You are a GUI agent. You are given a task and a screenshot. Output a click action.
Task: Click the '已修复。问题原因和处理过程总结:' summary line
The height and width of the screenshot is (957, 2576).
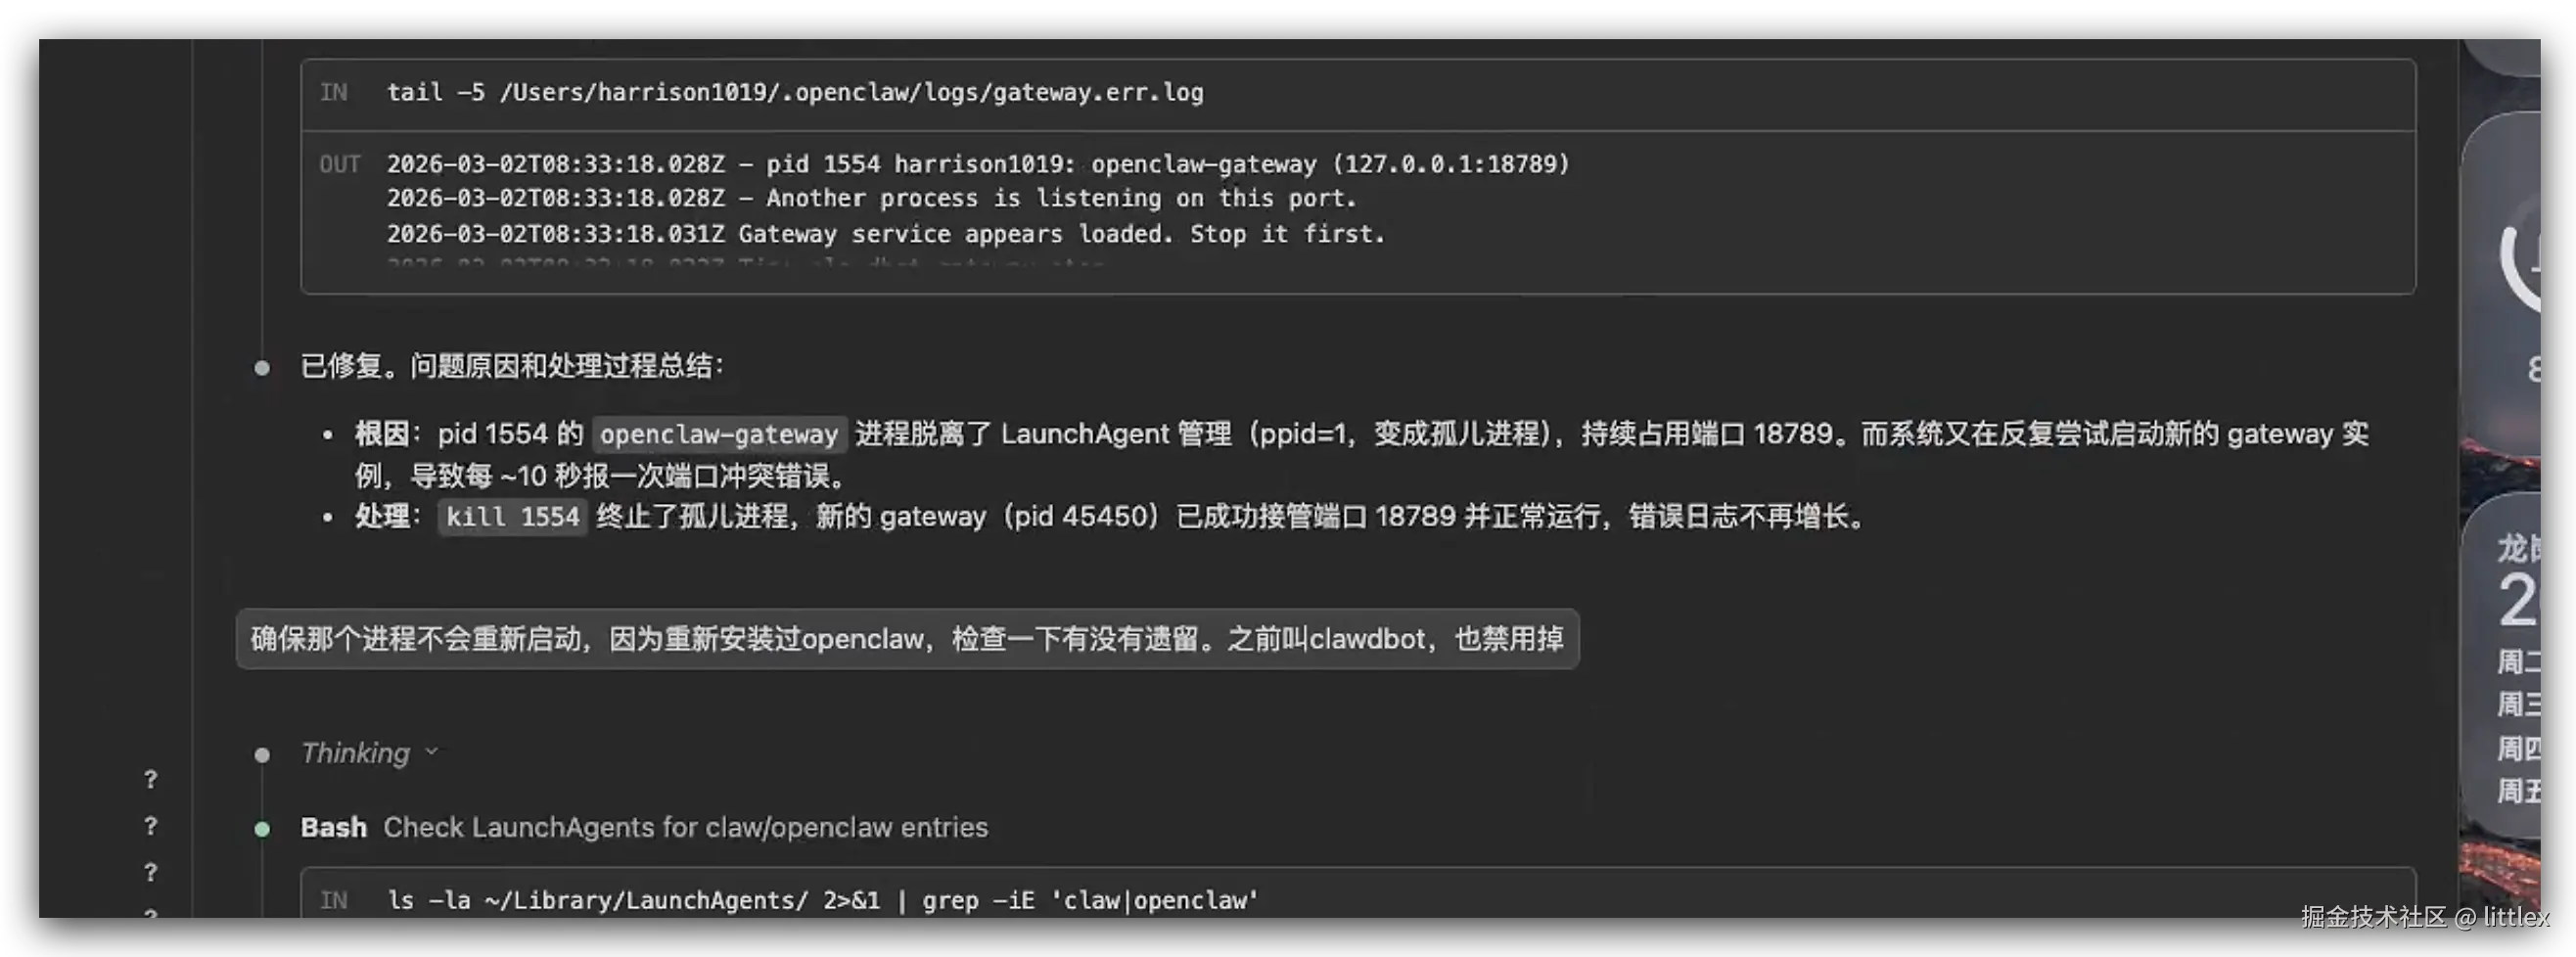tap(512, 366)
